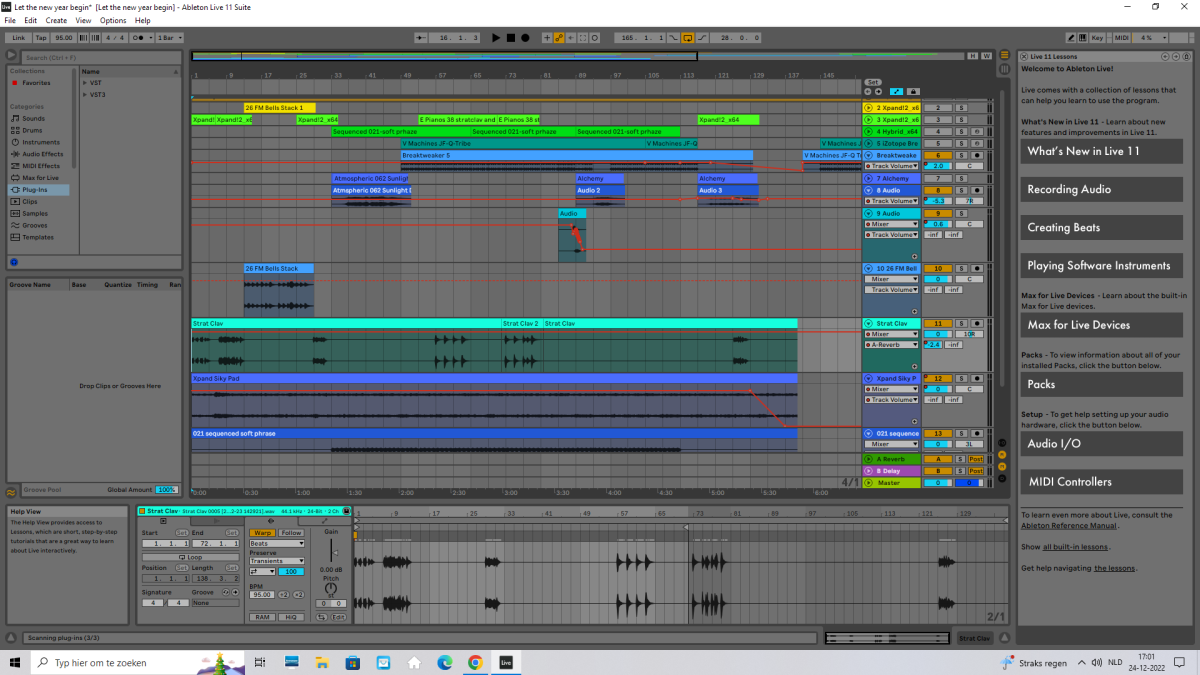Image resolution: width=1200 pixels, height=675 pixels.
Task: Toggle the computer MIDI keyboard icon
Action: point(1082,37)
